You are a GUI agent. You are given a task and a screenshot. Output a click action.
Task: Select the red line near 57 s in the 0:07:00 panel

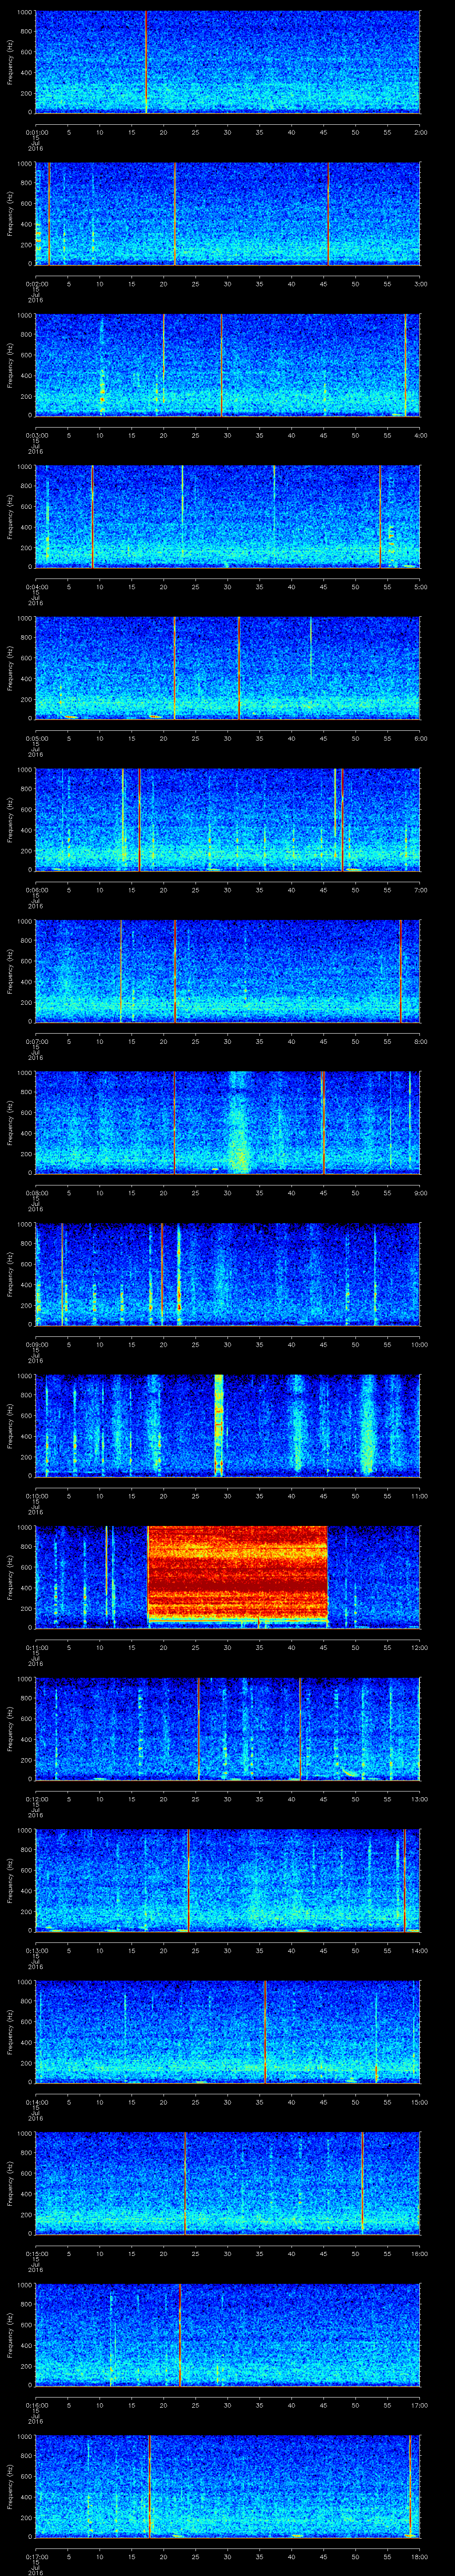tap(400, 971)
